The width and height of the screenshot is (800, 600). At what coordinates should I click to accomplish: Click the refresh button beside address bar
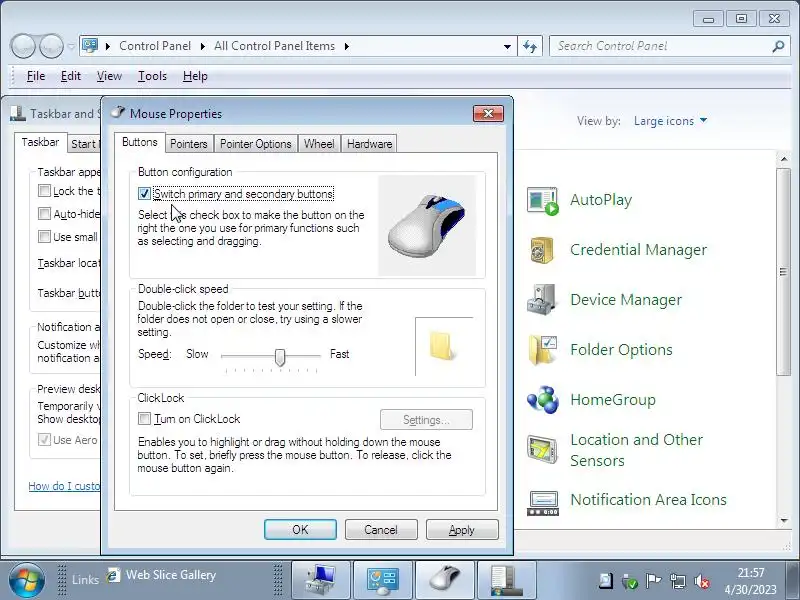(x=530, y=46)
